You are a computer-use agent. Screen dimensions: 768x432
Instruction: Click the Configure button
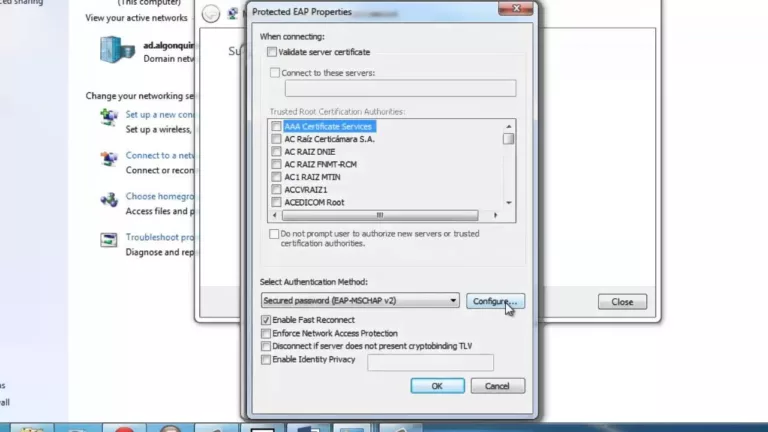click(x=495, y=301)
